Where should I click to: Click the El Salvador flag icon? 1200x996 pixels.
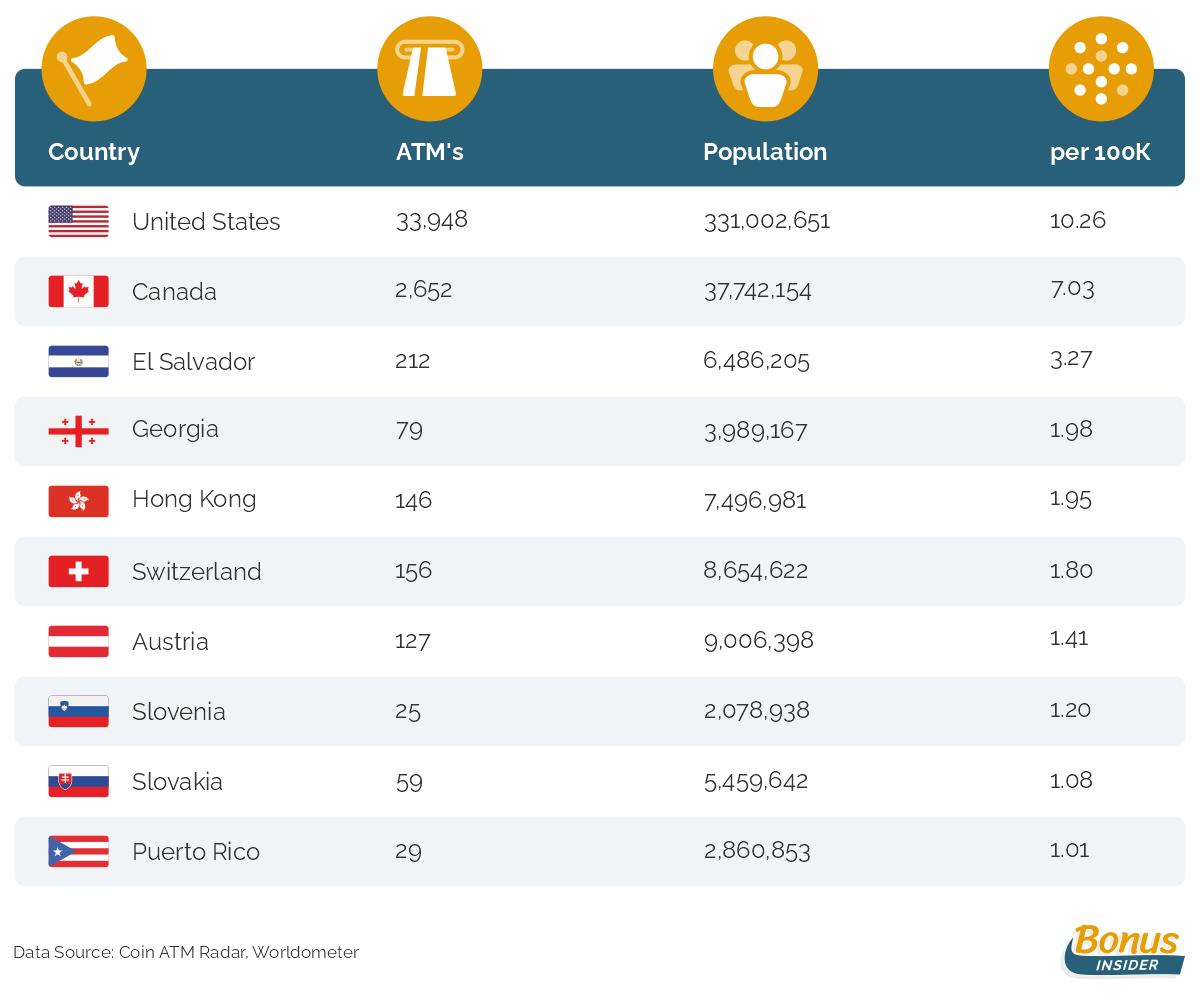pos(78,361)
